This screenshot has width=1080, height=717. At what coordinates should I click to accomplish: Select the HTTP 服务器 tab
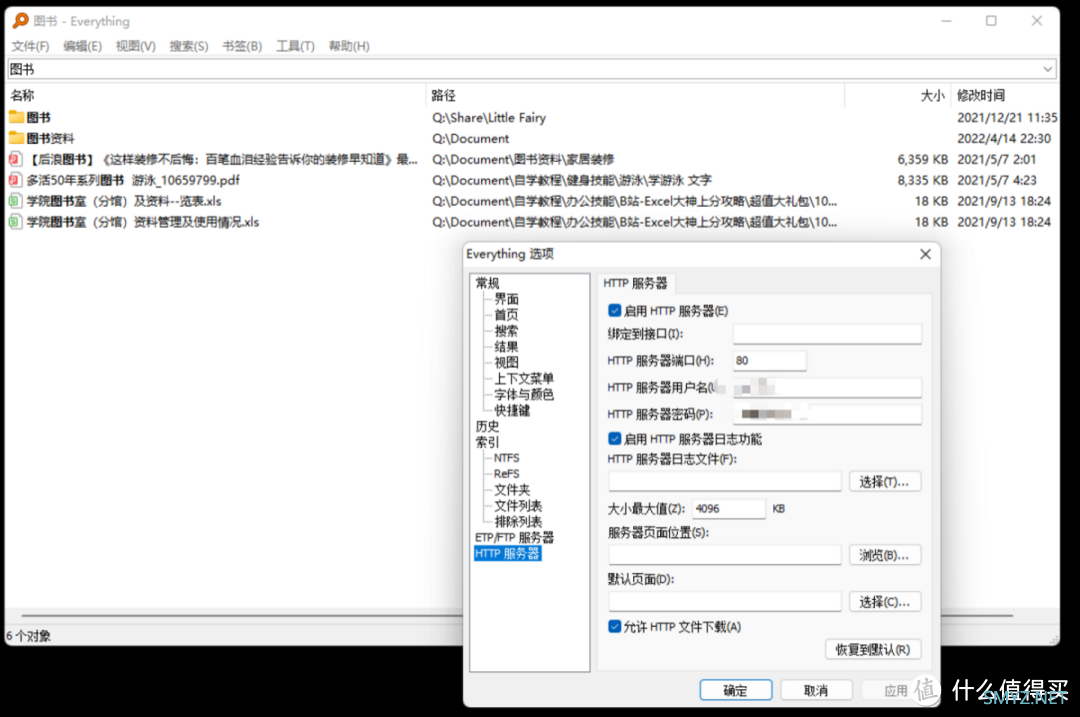click(635, 283)
